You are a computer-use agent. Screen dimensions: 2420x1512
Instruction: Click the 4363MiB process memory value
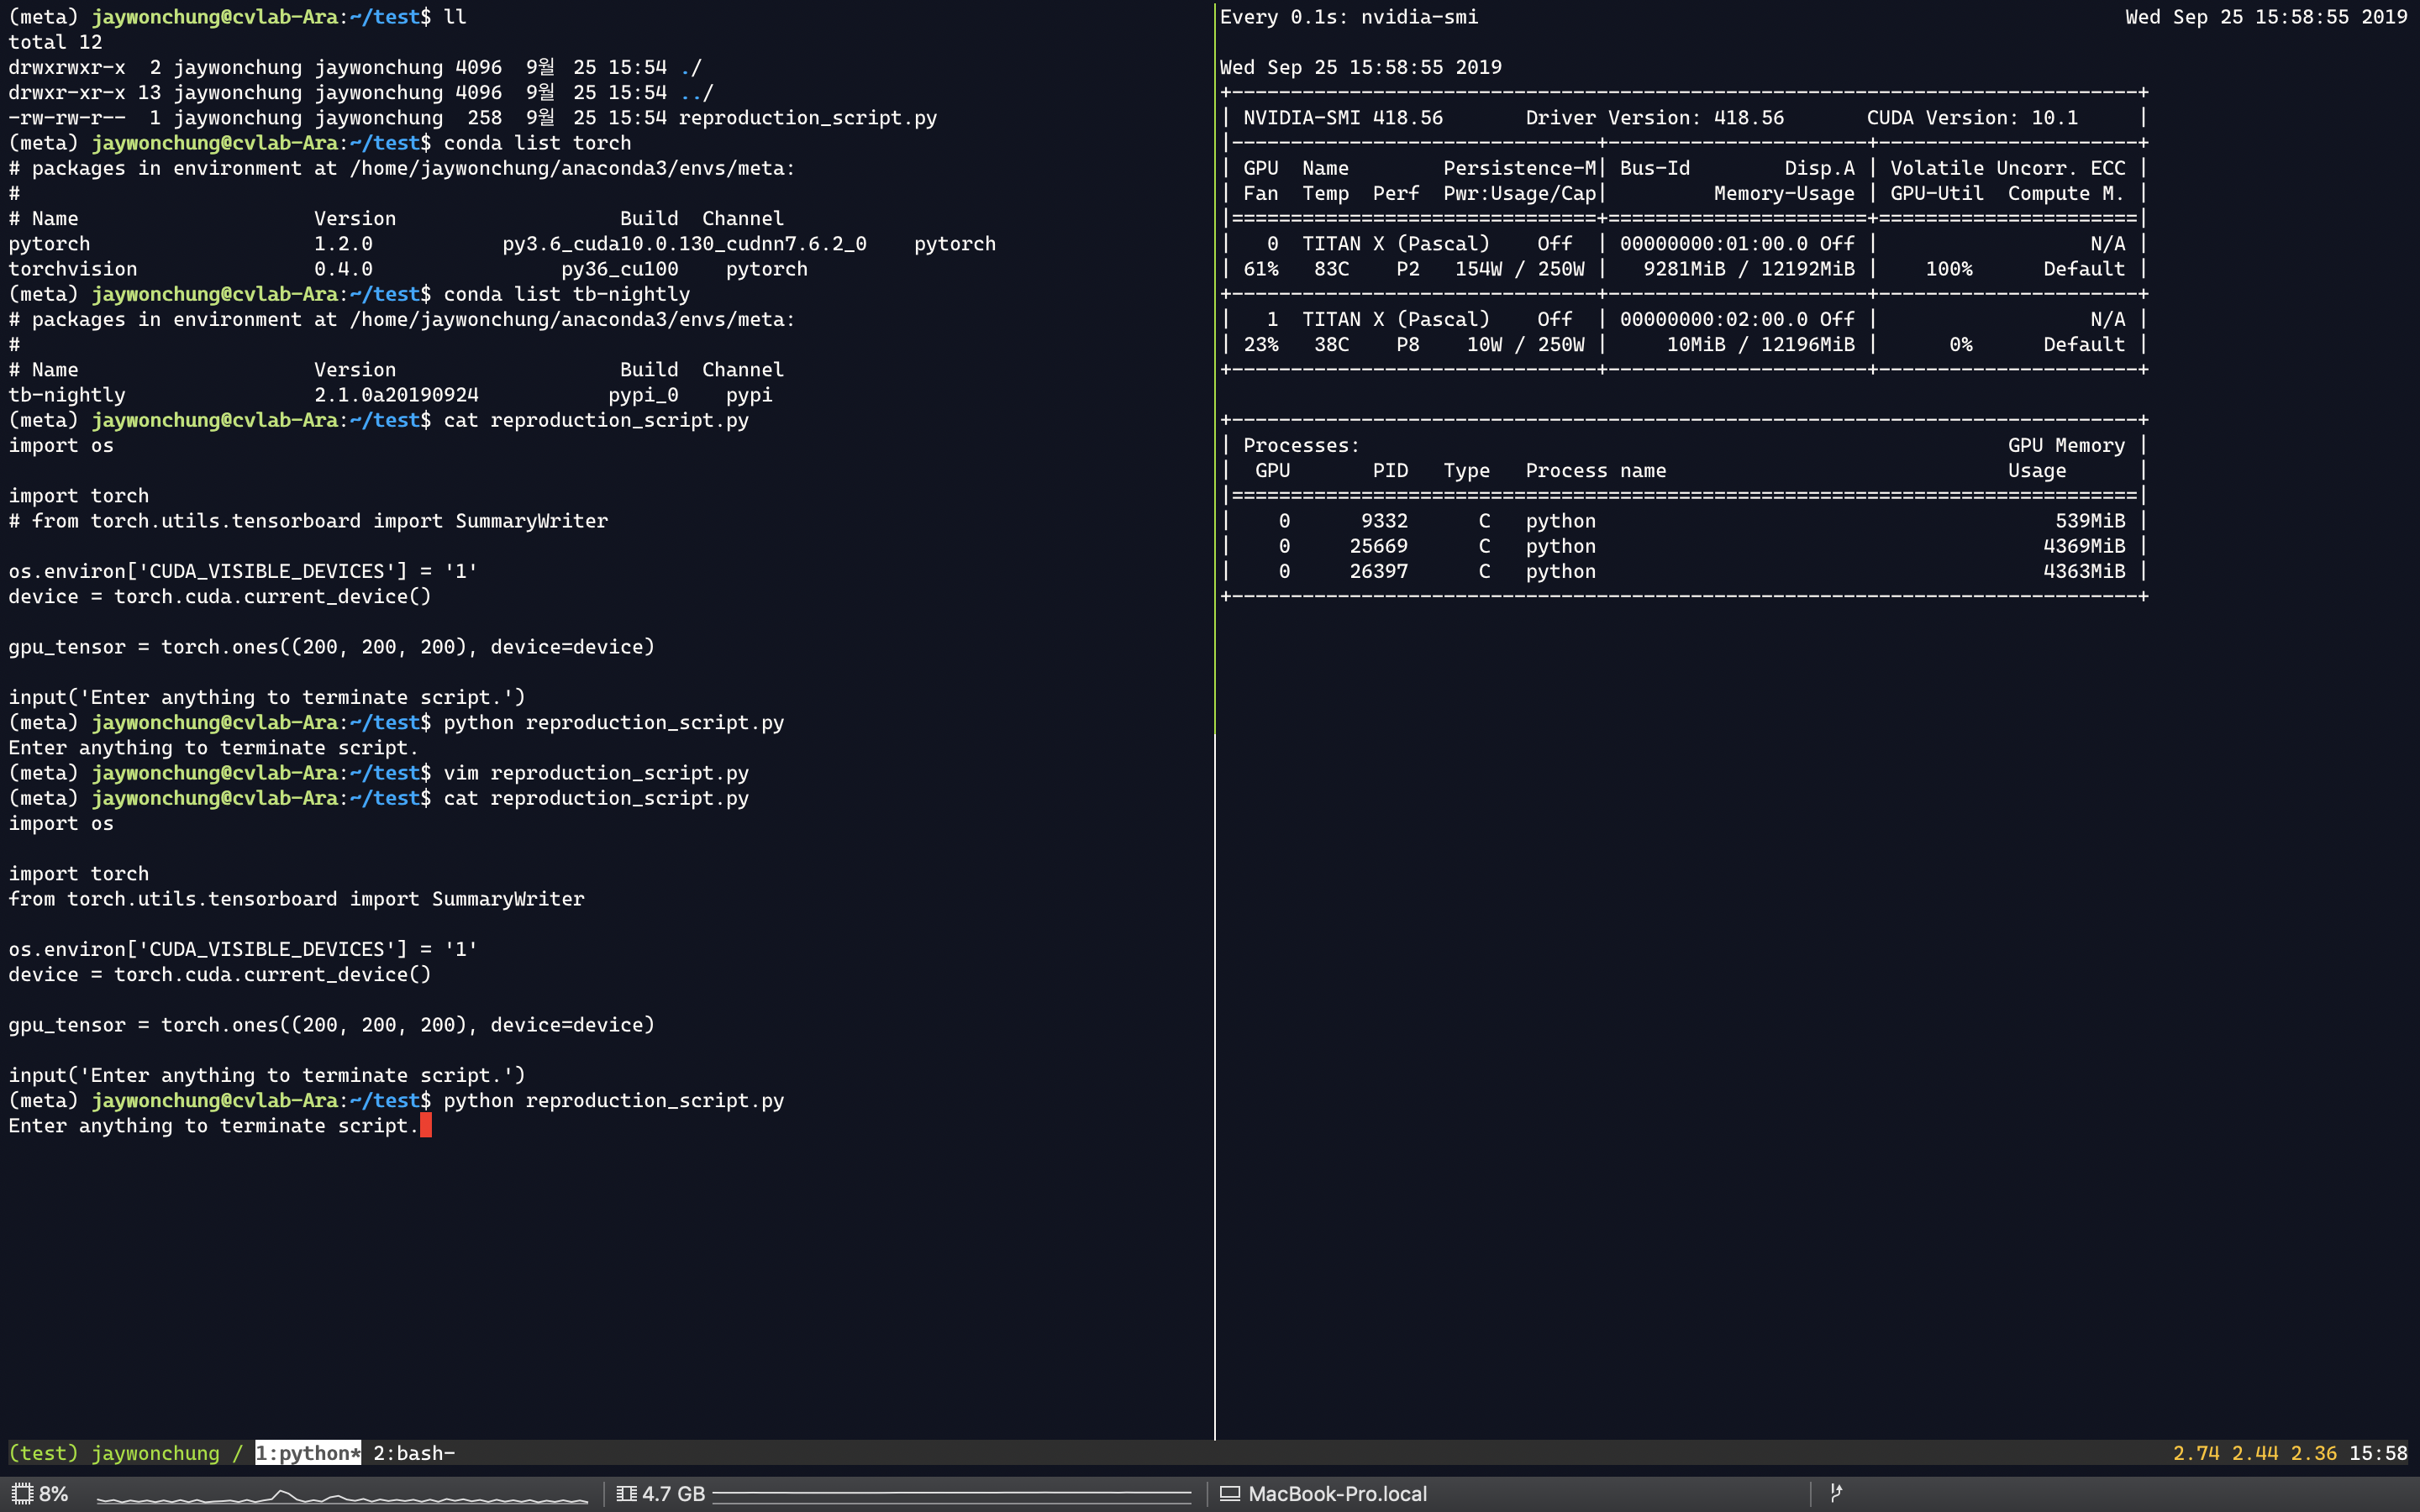click(x=2084, y=571)
